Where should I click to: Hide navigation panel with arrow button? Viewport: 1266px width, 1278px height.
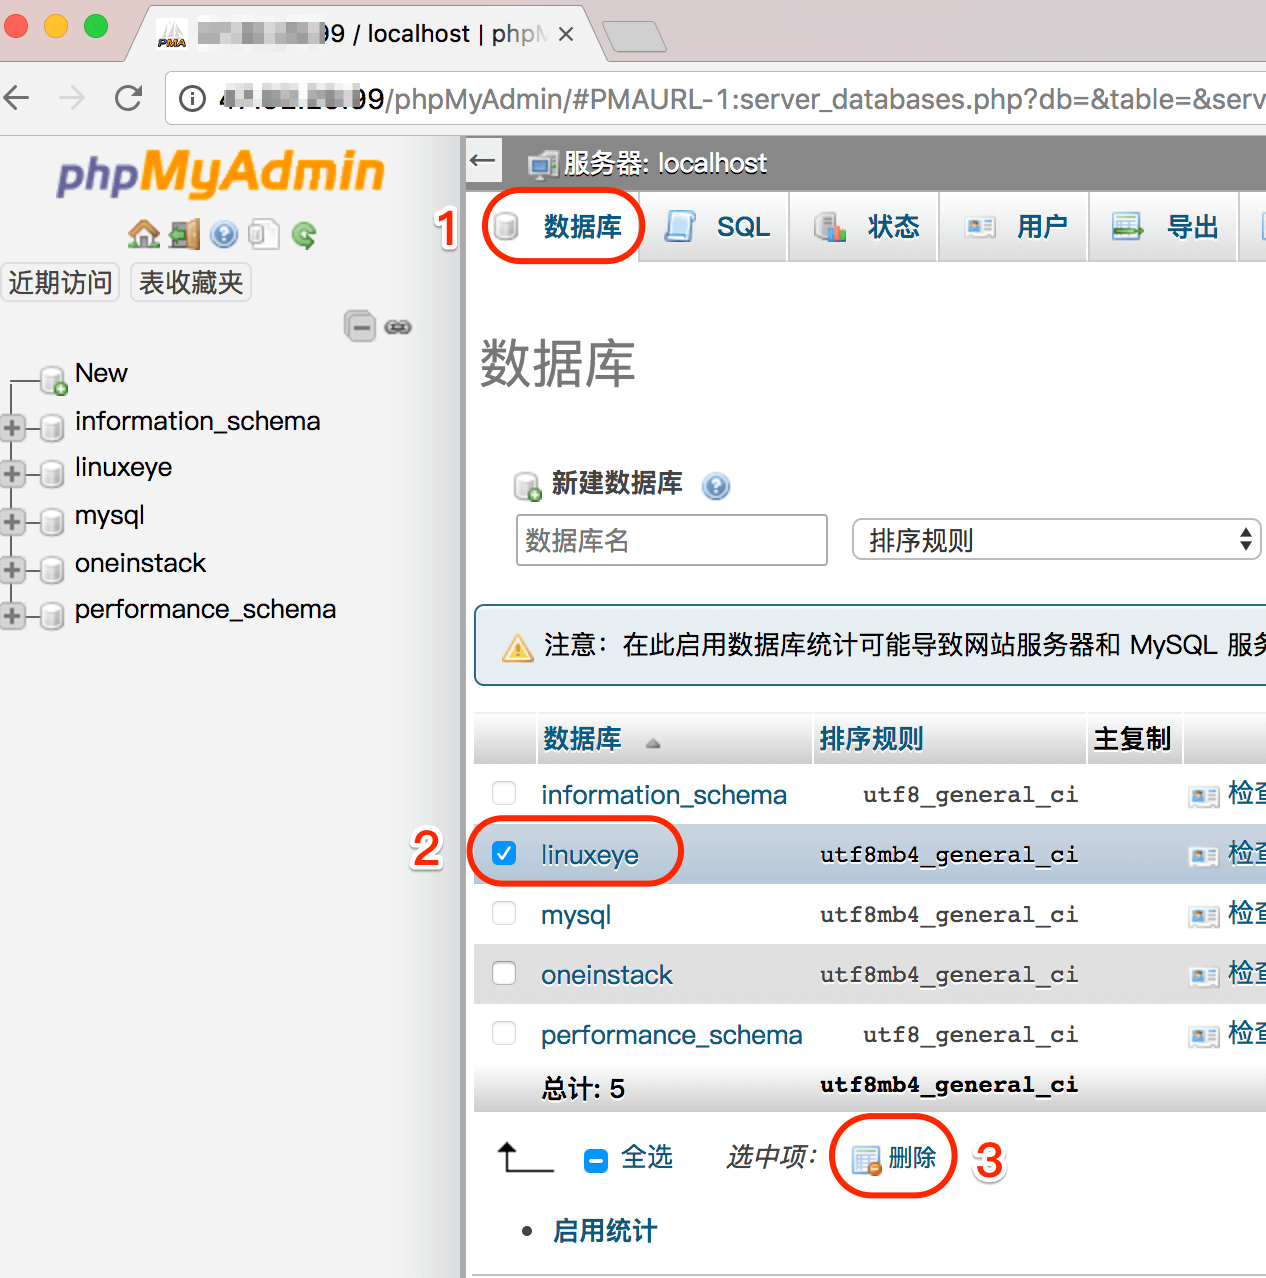tap(483, 160)
